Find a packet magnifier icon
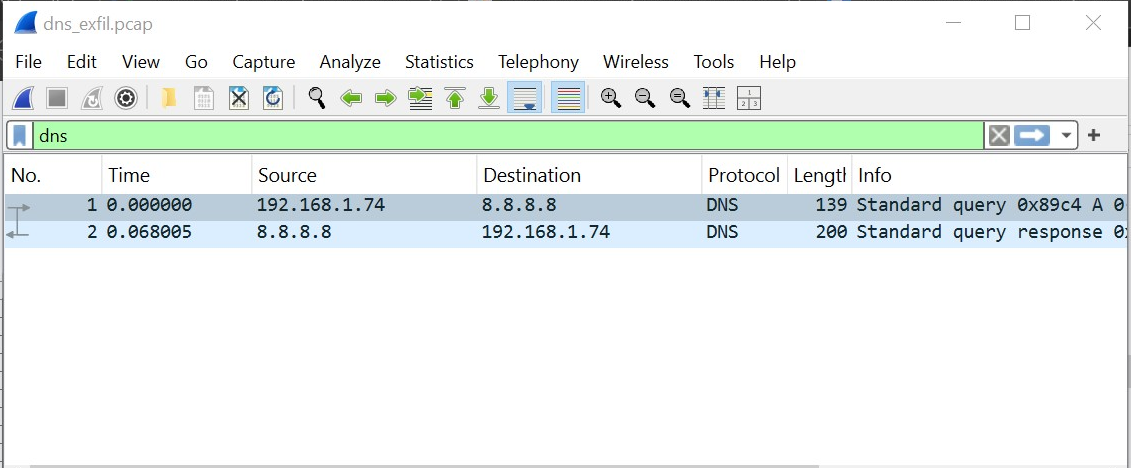The height and width of the screenshot is (468, 1131). click(x=316, y=98)
